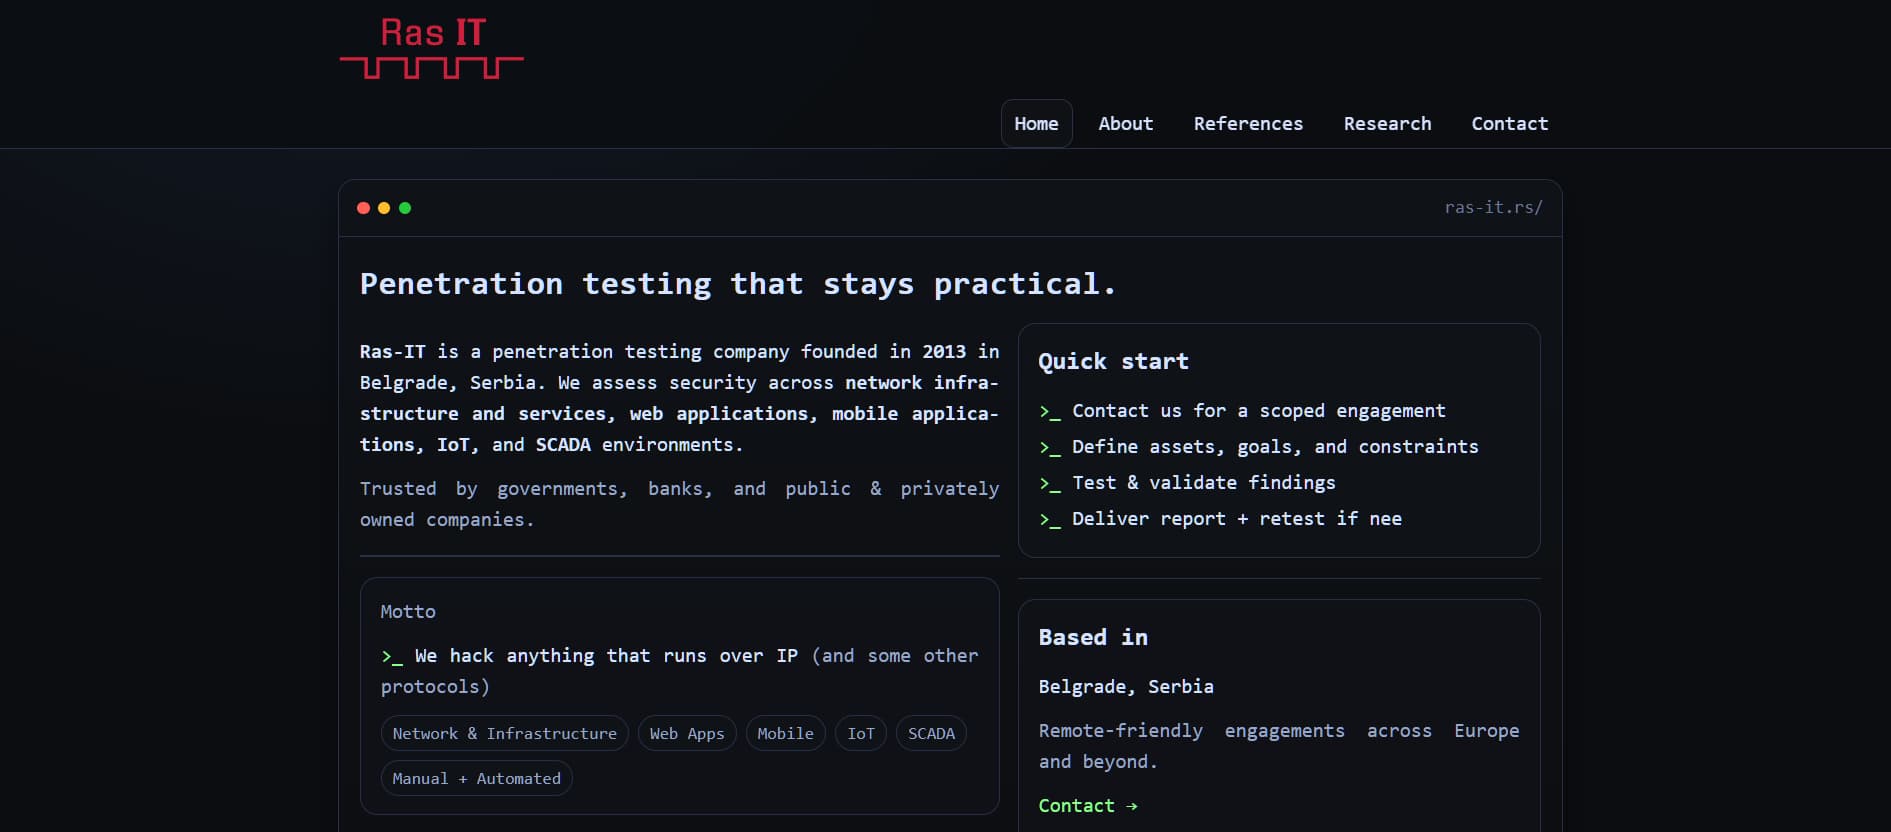Click 'We hack anything that runs over IP'
Viewport: 1891px width, 832px height.
(x=606, y=656)
